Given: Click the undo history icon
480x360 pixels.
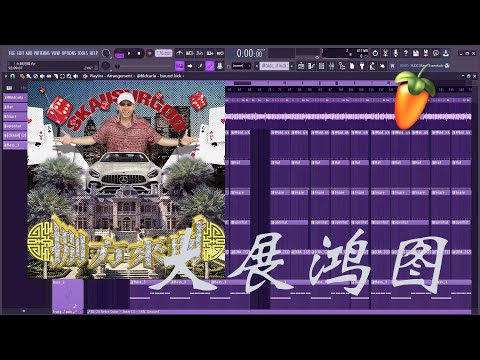Looking at the screenshot, I should (x=375, y=53).
